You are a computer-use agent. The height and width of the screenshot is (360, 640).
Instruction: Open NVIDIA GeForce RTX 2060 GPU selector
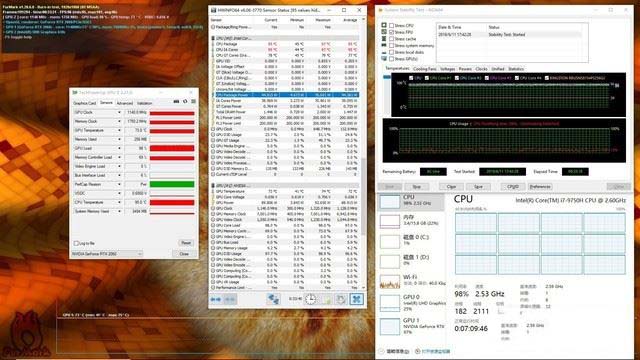(107, 254)
